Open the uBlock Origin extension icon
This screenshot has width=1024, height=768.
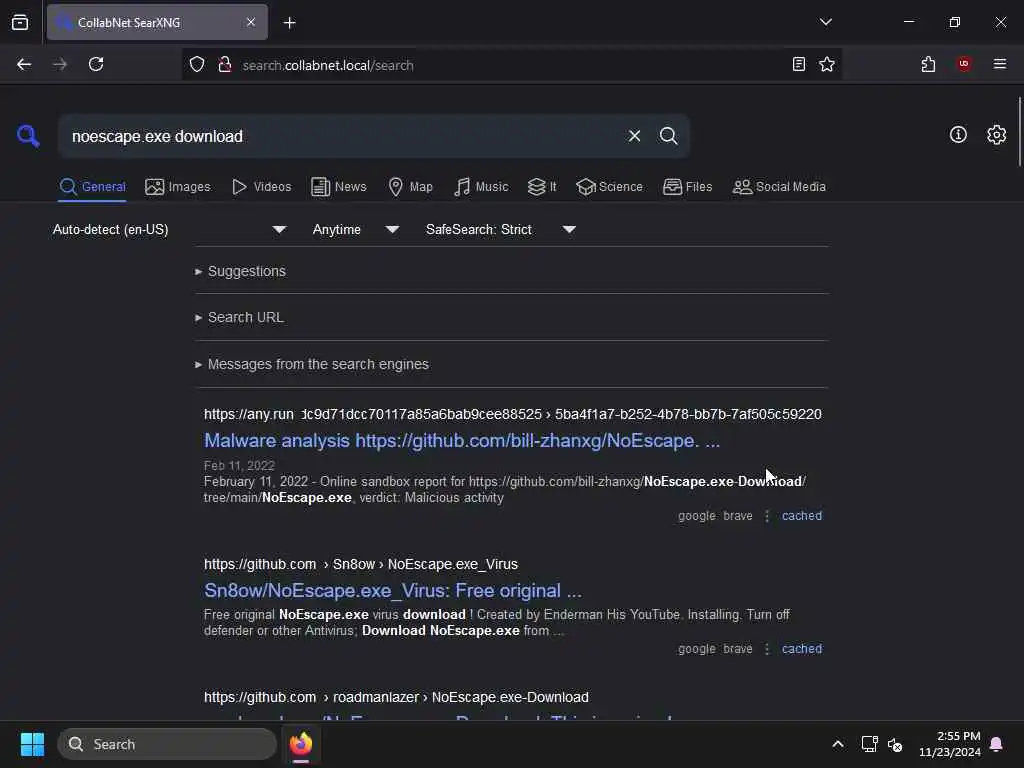(x=964, y=64)
